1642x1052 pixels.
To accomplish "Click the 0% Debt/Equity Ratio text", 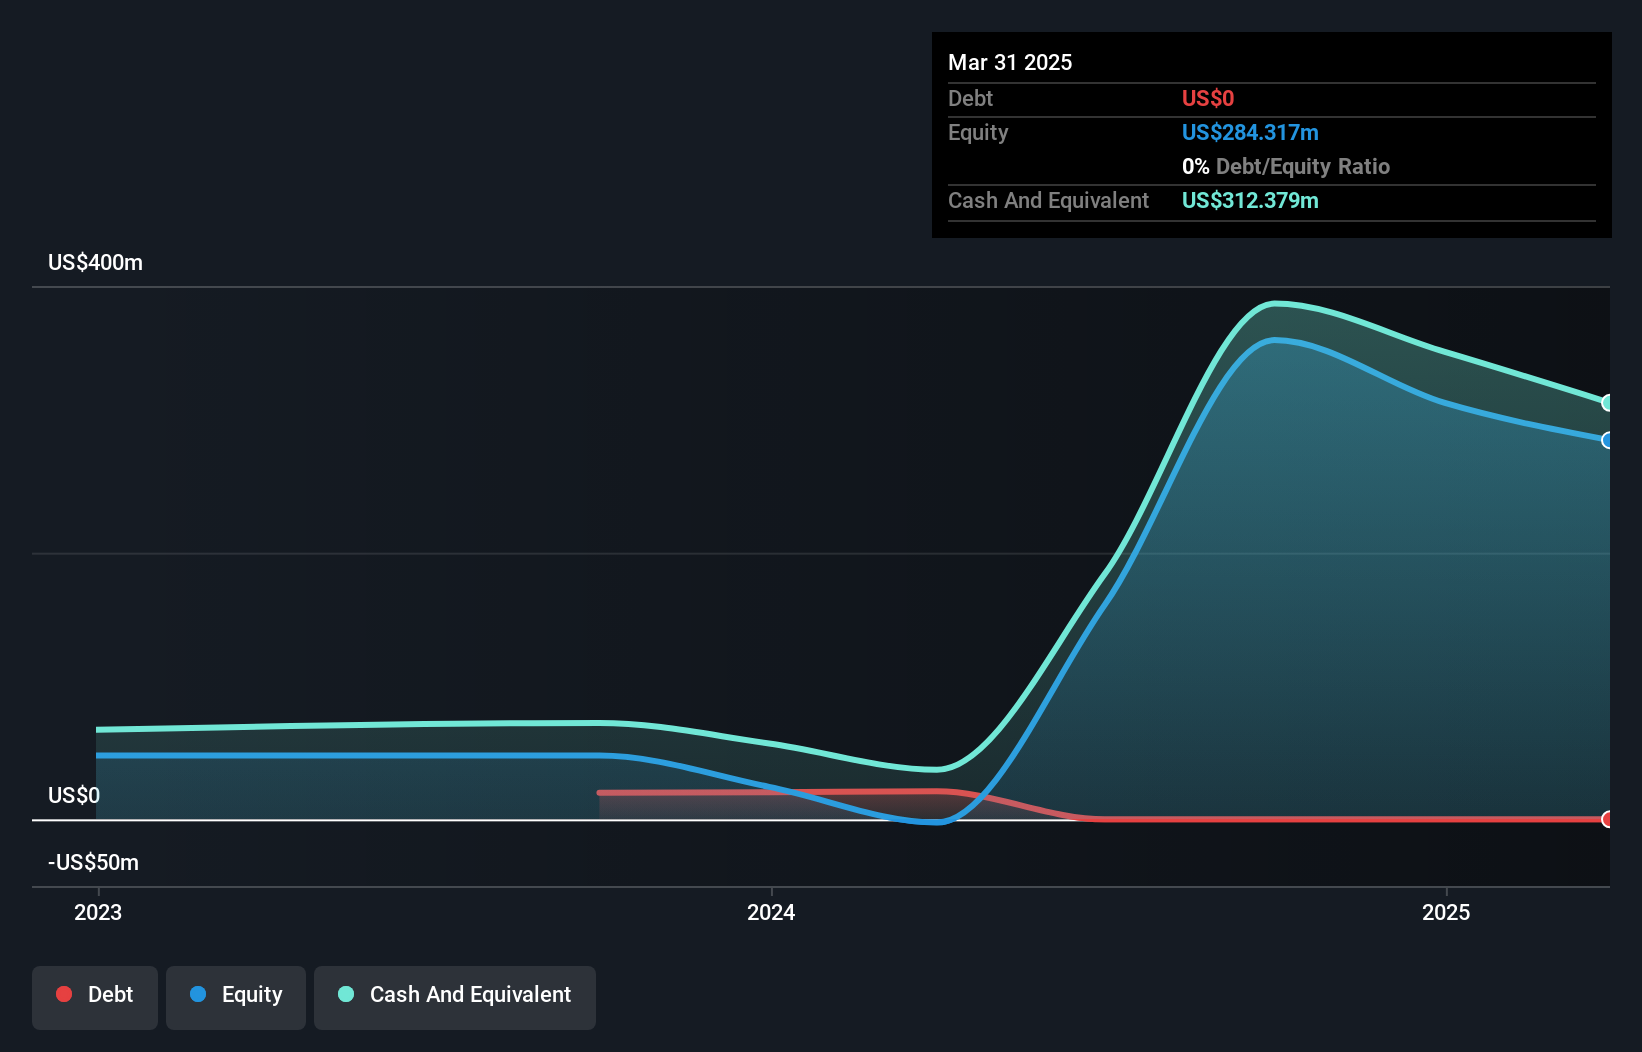I will [1286, 166].
